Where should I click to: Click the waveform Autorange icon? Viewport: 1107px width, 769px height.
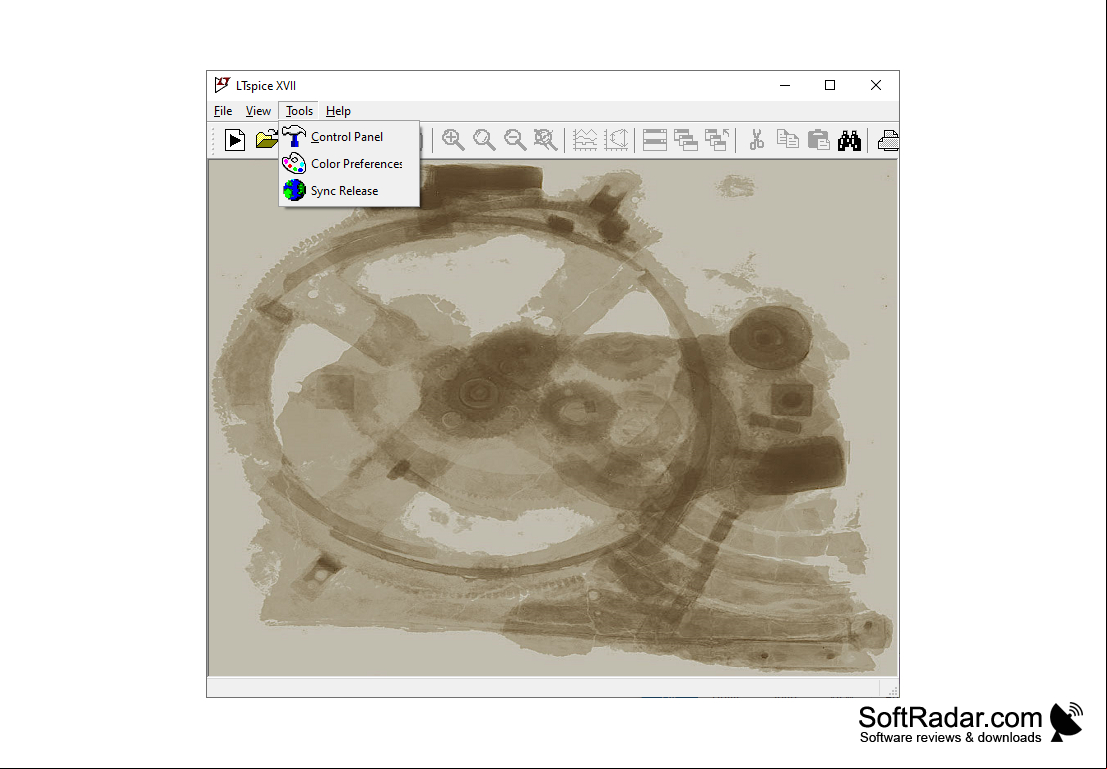point(585,140)
